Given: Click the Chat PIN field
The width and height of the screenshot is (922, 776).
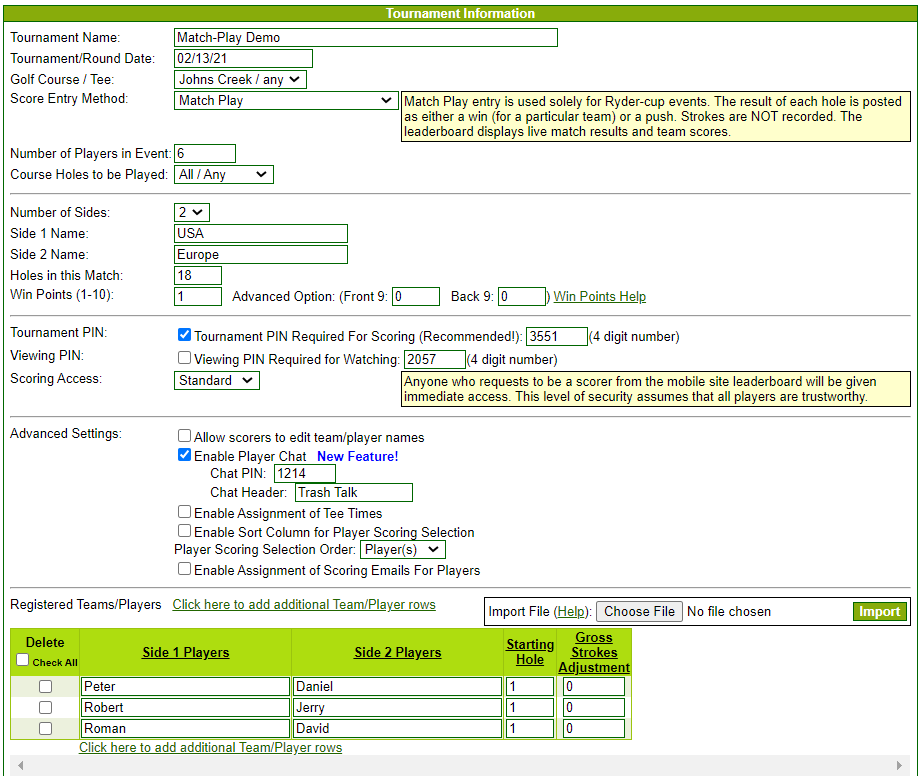Looking at the screenshot, I should coord(305,474).
